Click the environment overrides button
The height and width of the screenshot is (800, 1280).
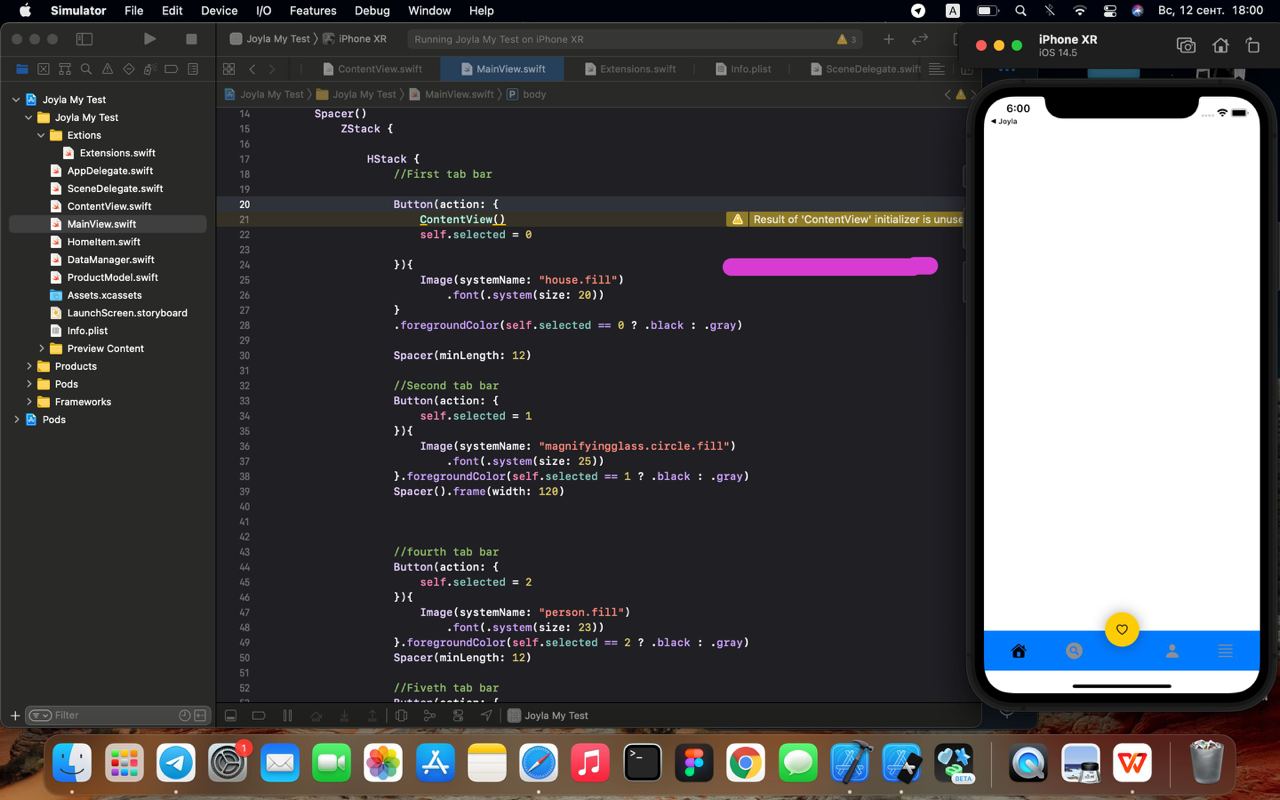click(459, 715)
